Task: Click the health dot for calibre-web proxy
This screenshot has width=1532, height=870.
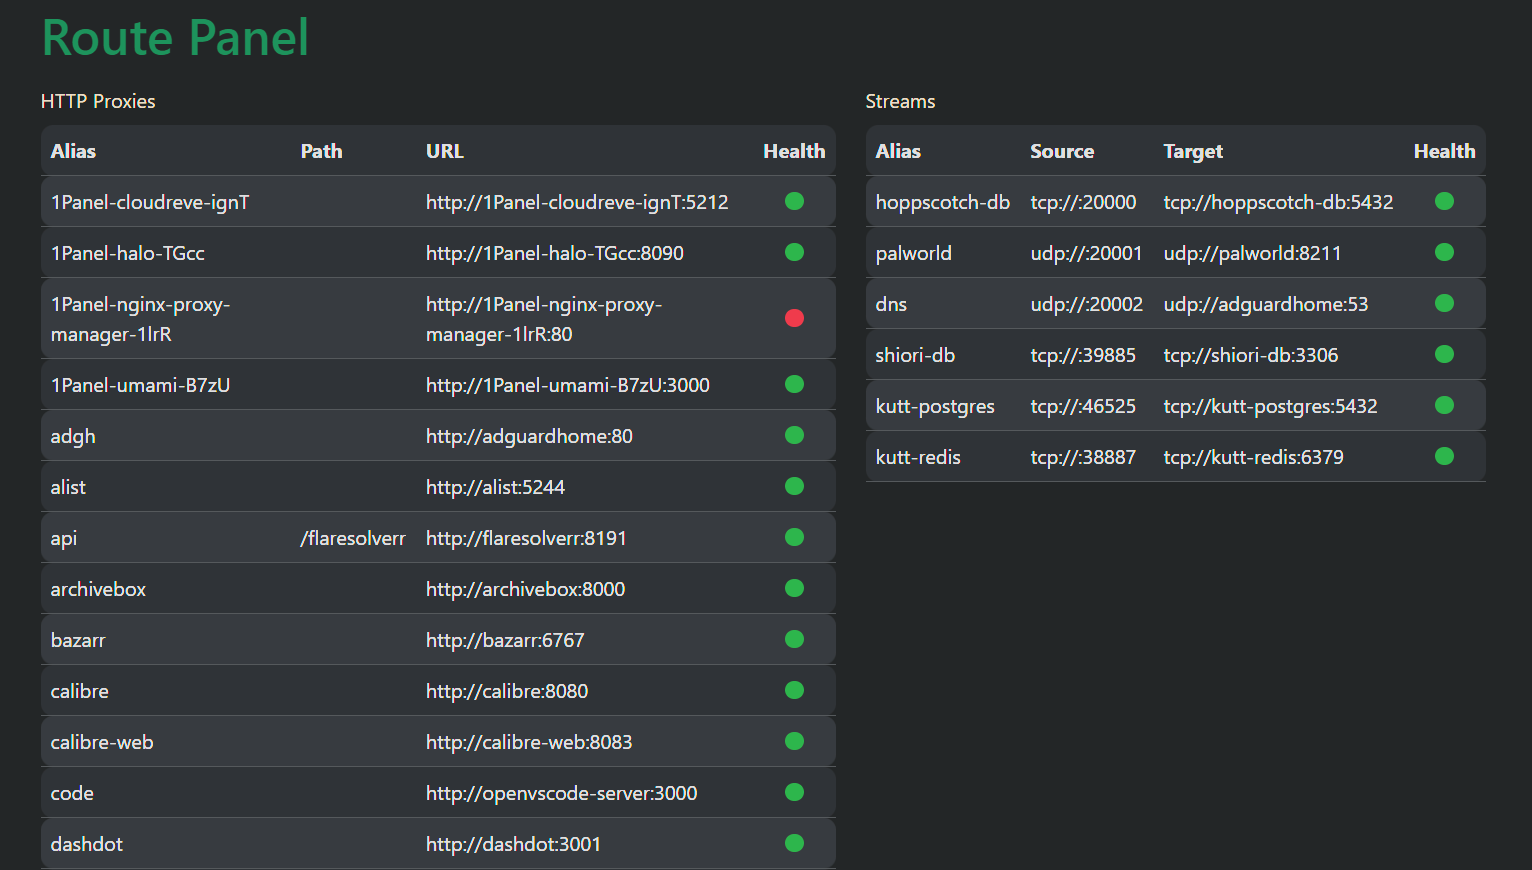Action: click(795, 741)
